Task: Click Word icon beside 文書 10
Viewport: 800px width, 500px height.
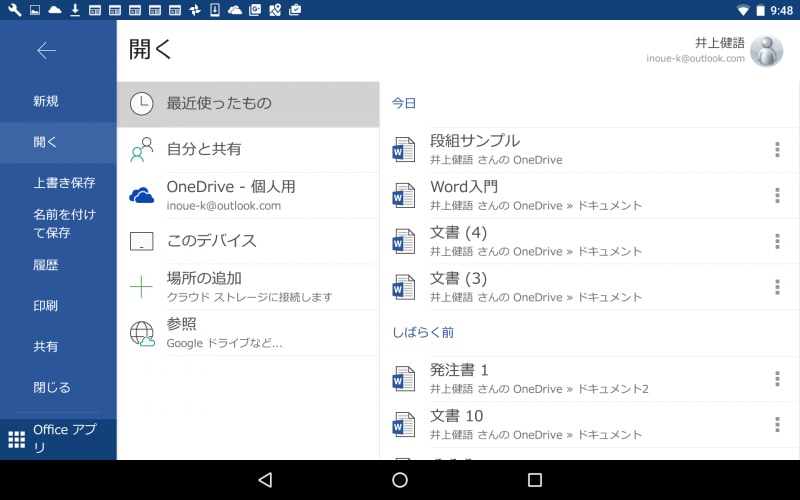Action: tap(404, 424)
